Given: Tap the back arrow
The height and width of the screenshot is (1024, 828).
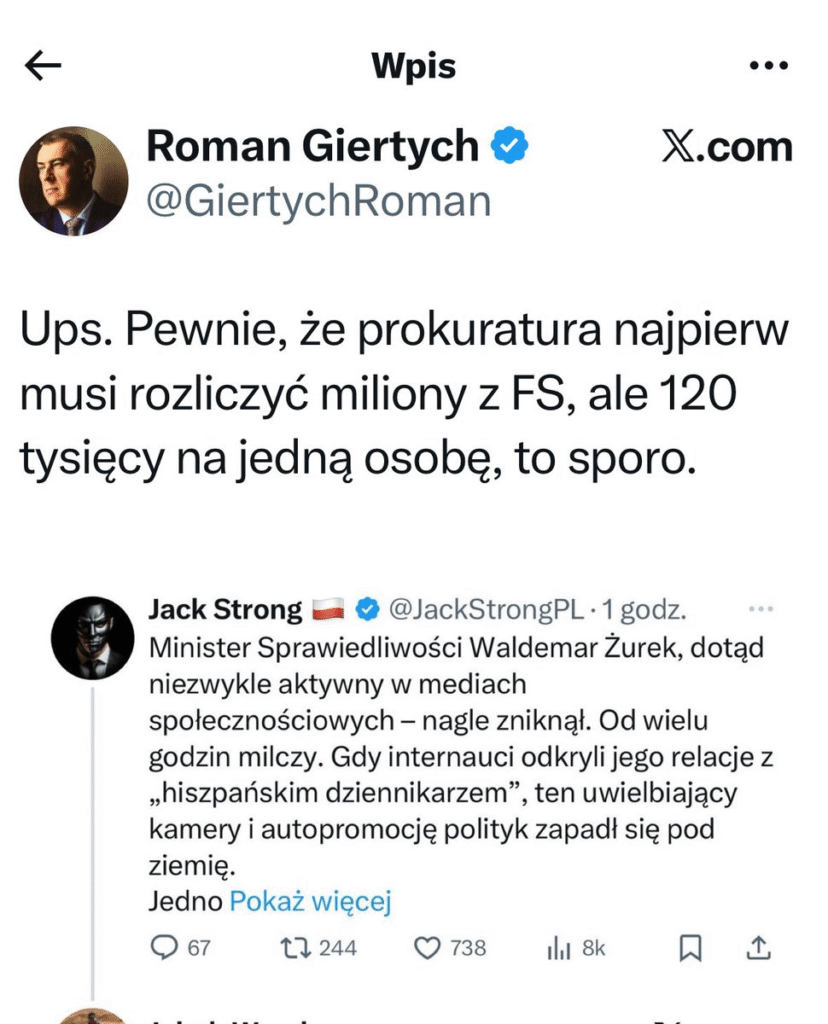Looking at the screenshot, I should pos(43,66).
